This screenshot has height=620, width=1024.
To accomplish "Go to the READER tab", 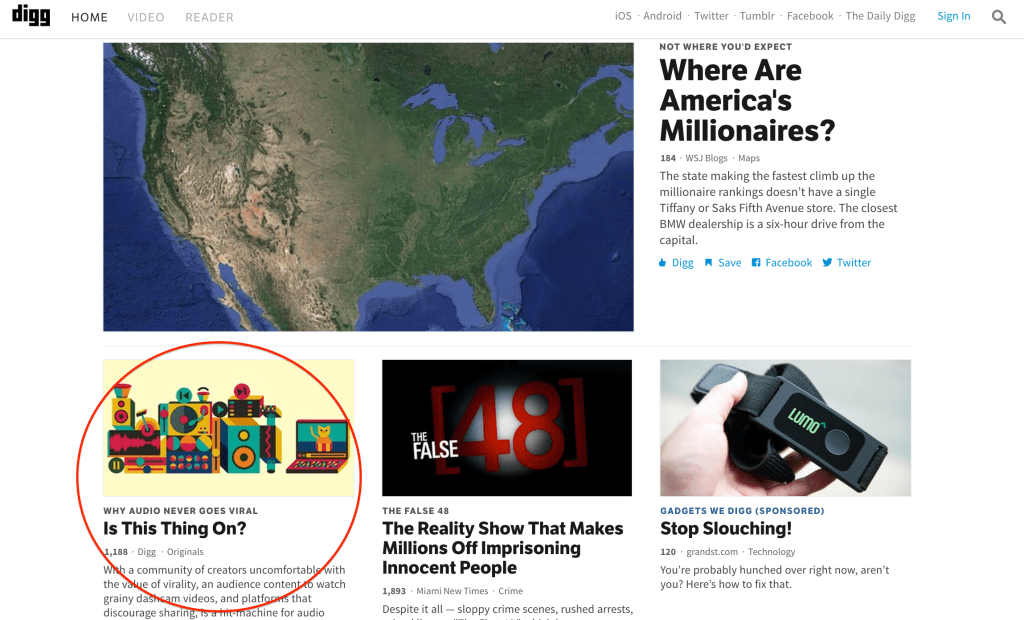I will [209, 17].
